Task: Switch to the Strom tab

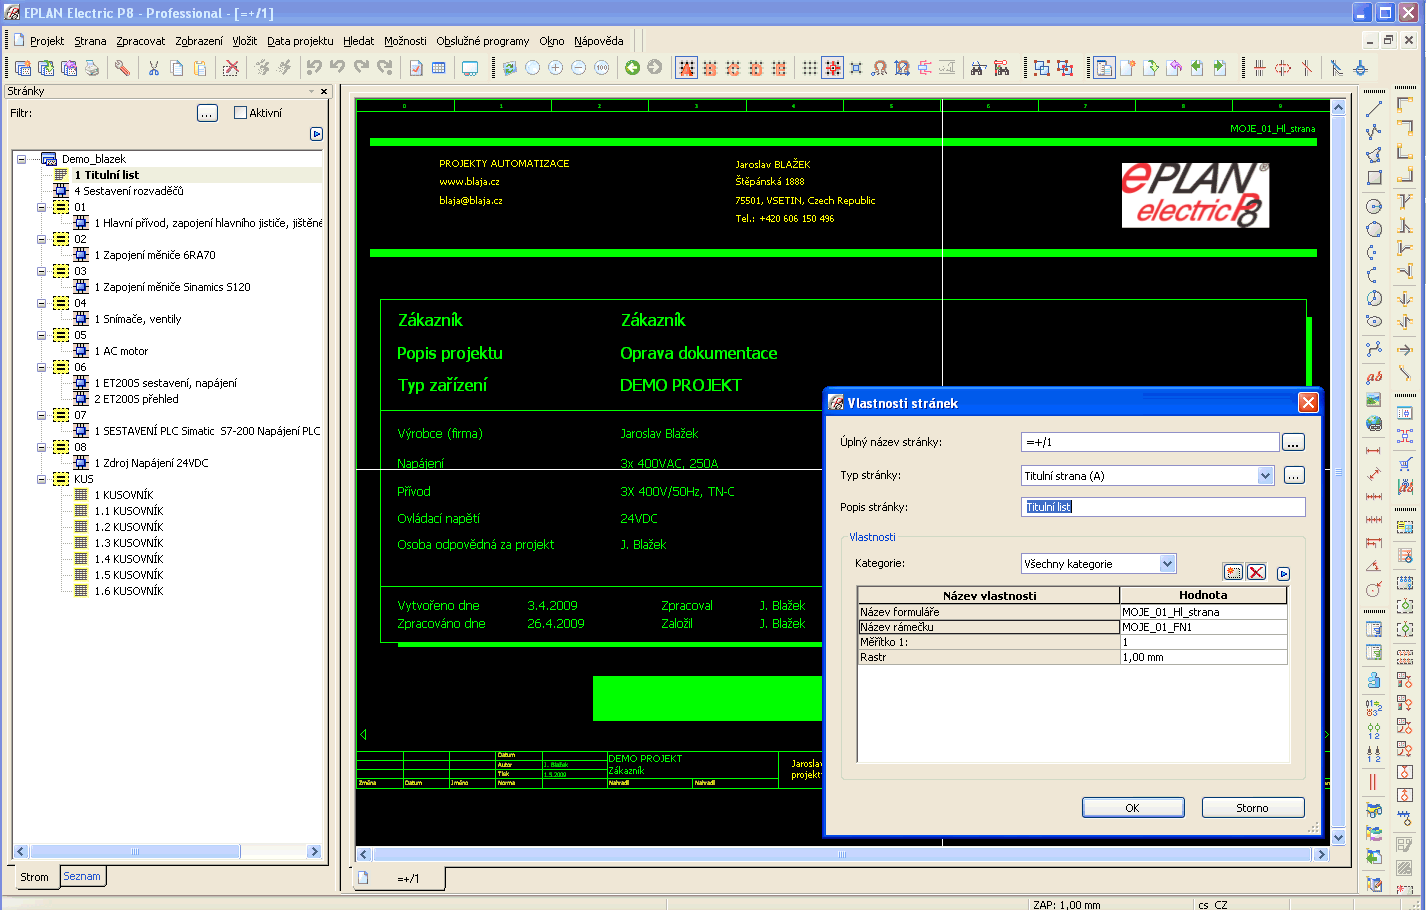Action: point(35,877)
